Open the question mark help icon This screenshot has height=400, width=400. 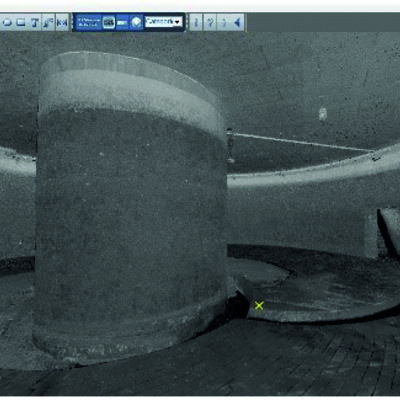(x=210, y=22)
